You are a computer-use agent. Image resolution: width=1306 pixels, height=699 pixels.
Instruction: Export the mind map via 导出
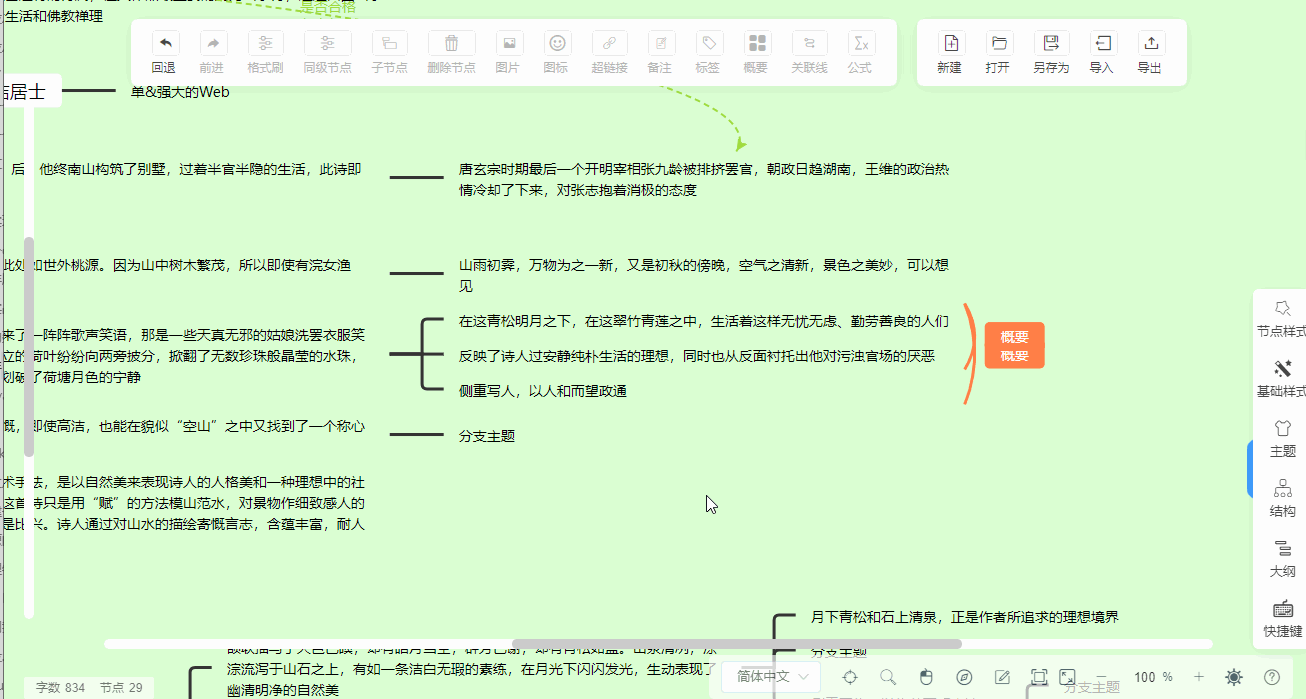pos(1150,52)
